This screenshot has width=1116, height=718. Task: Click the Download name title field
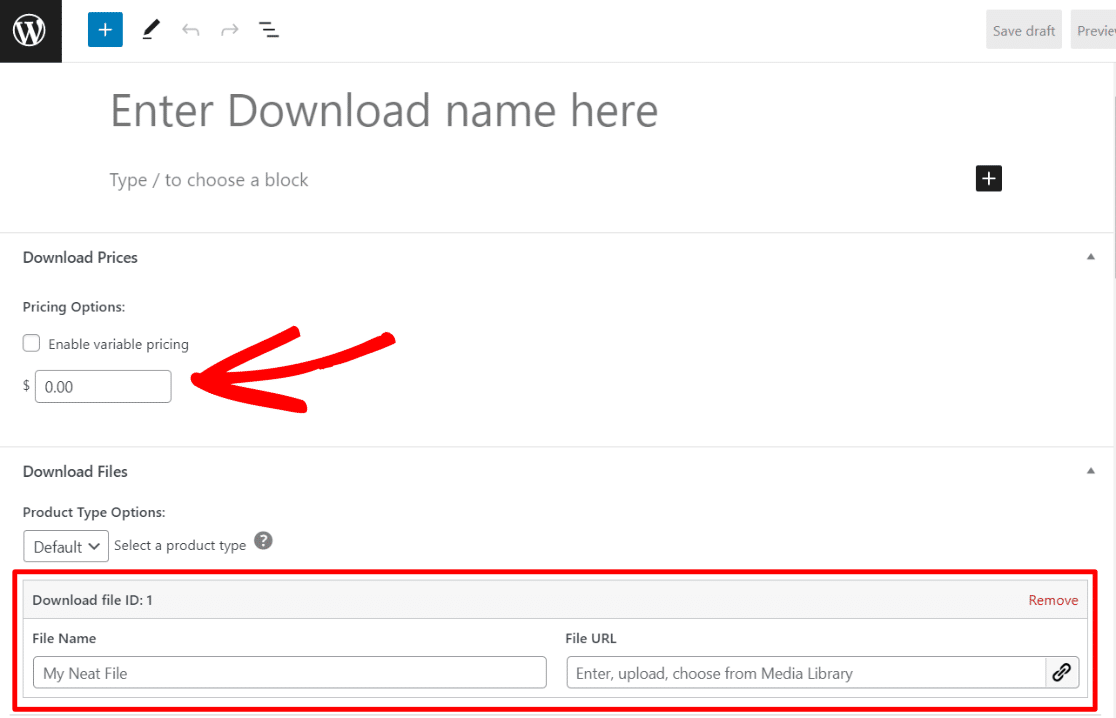pos(385,110)
